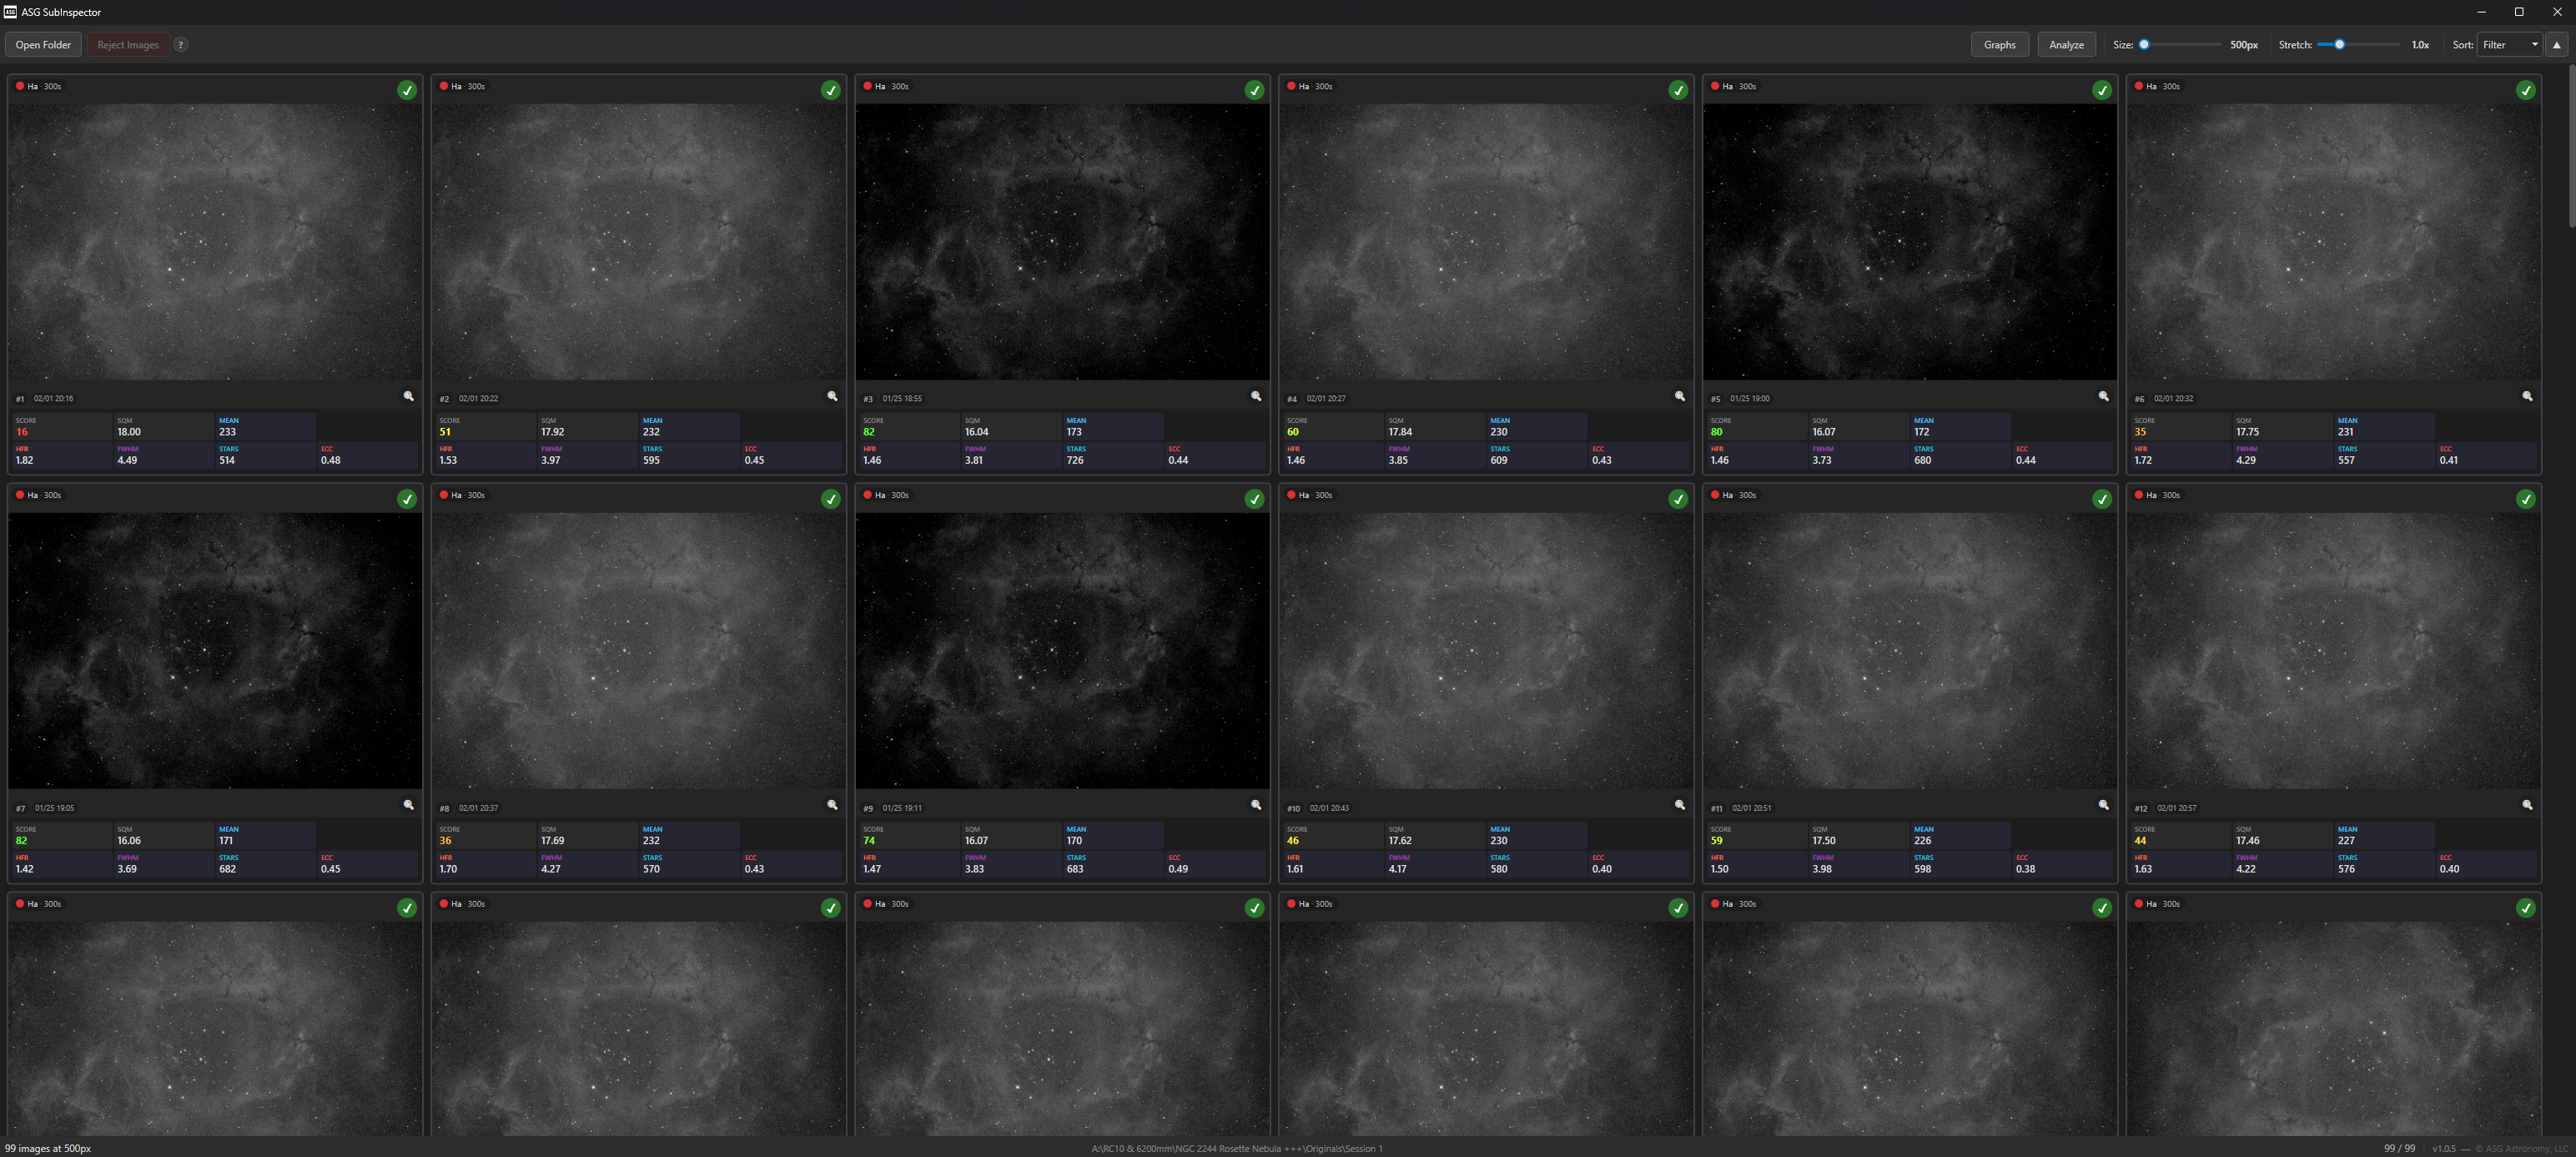This screenshot has height=1157, width=2576.
Task: Zoom into image #3 with magnifier
Action: tap(1256, 396)
